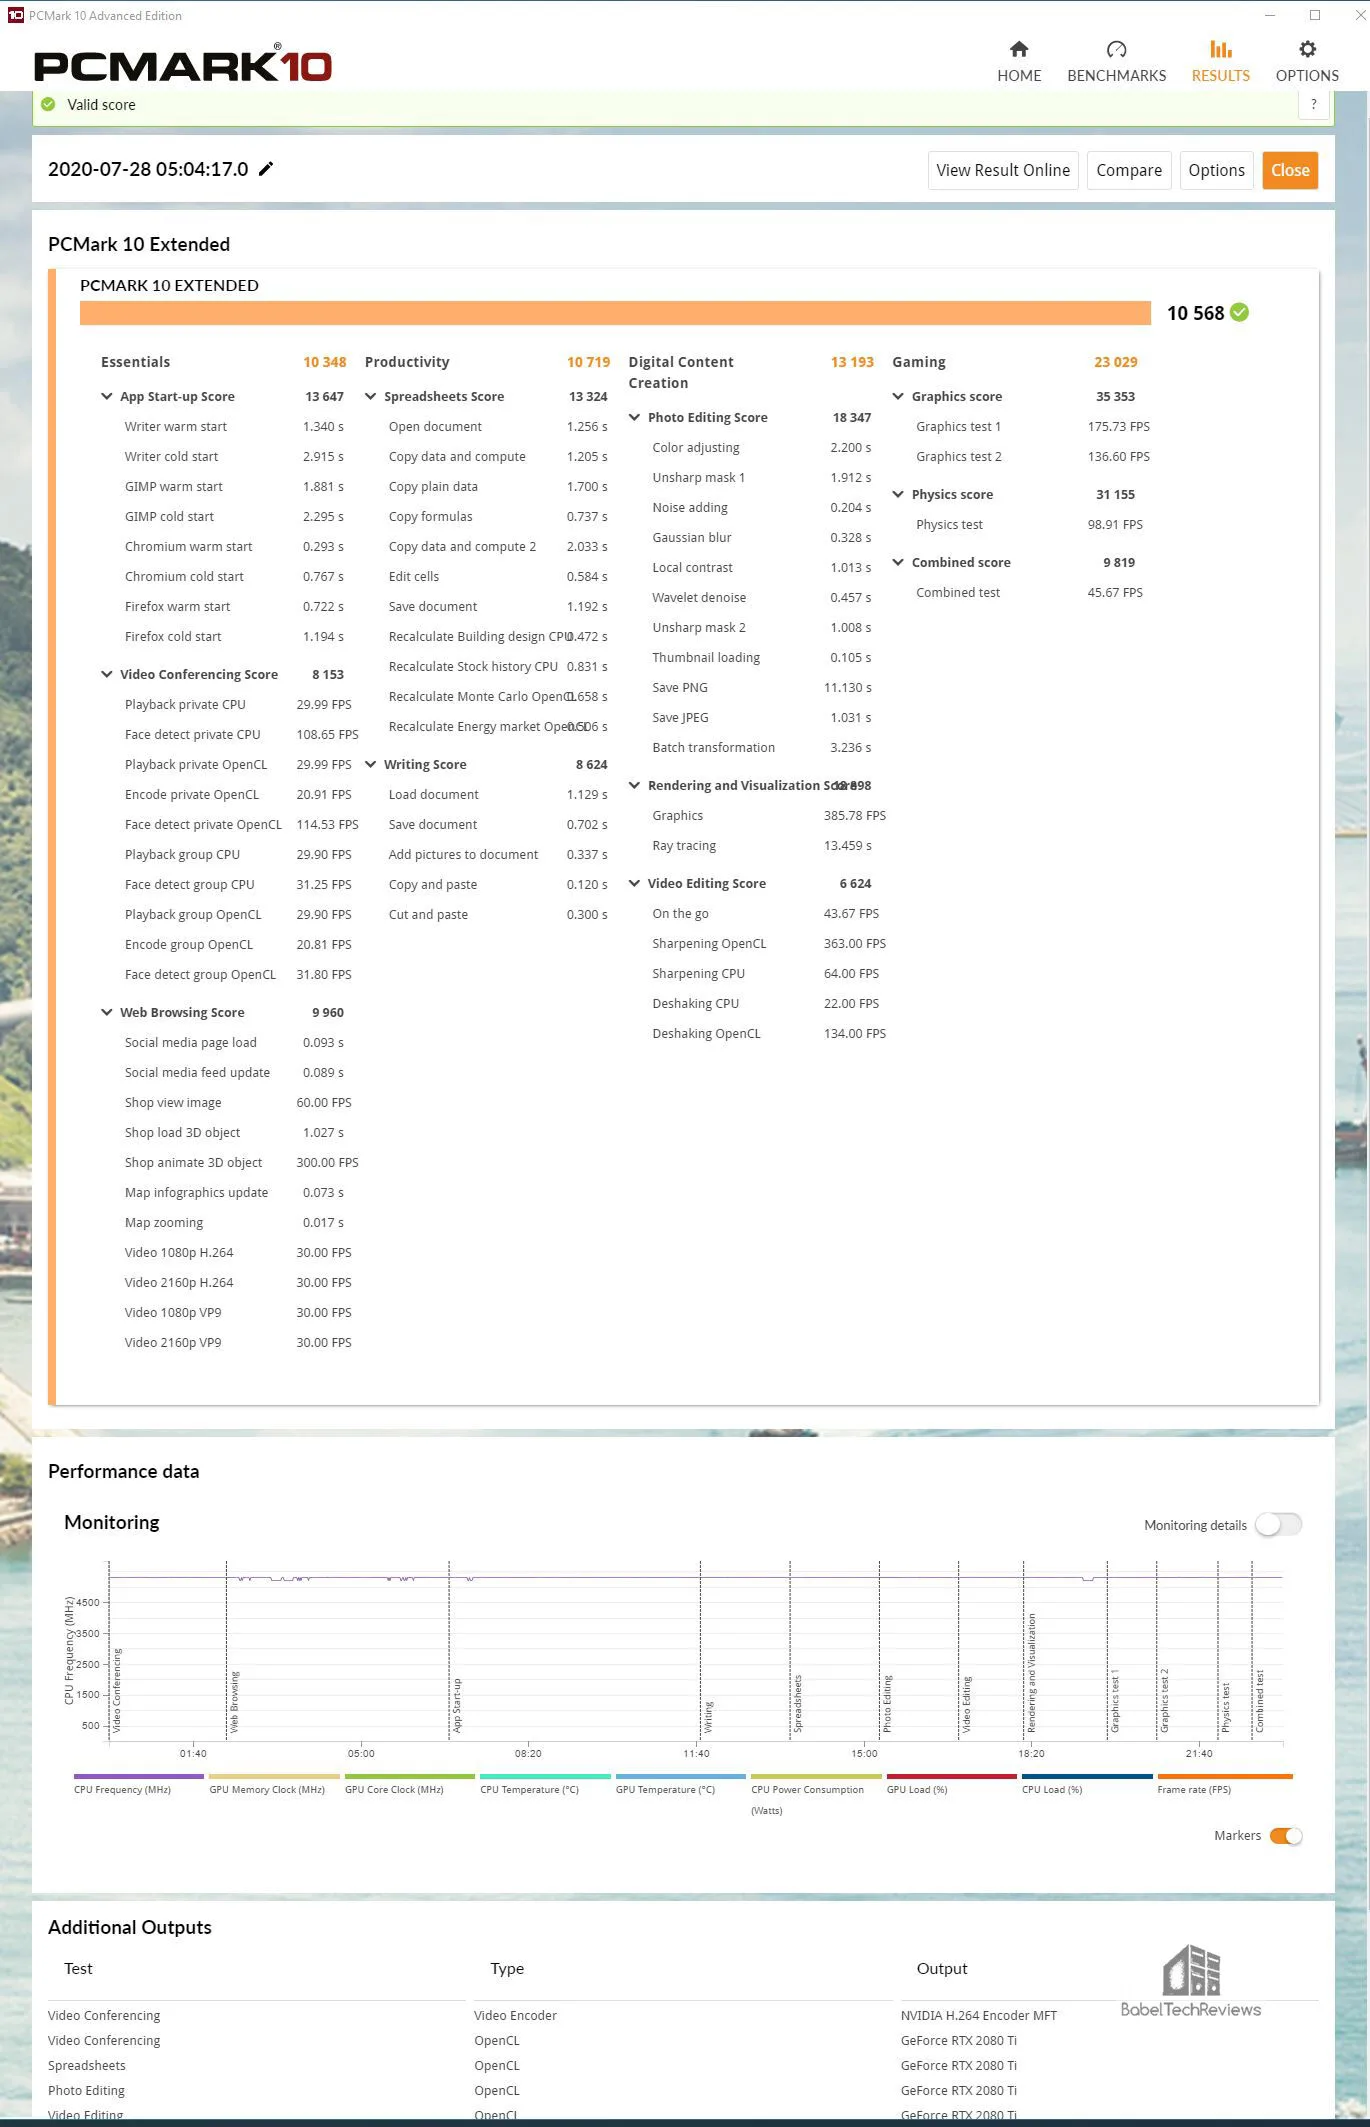The height and width of the screenshot is (2127, 1370).
Task: Select the NVIDIA H.264 Encoder MFT output
Action: point(978,2016)
